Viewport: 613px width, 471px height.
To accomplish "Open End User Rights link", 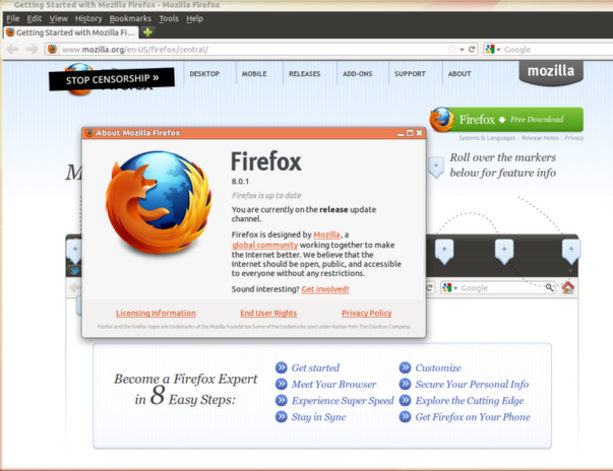I will click(269, 313).
